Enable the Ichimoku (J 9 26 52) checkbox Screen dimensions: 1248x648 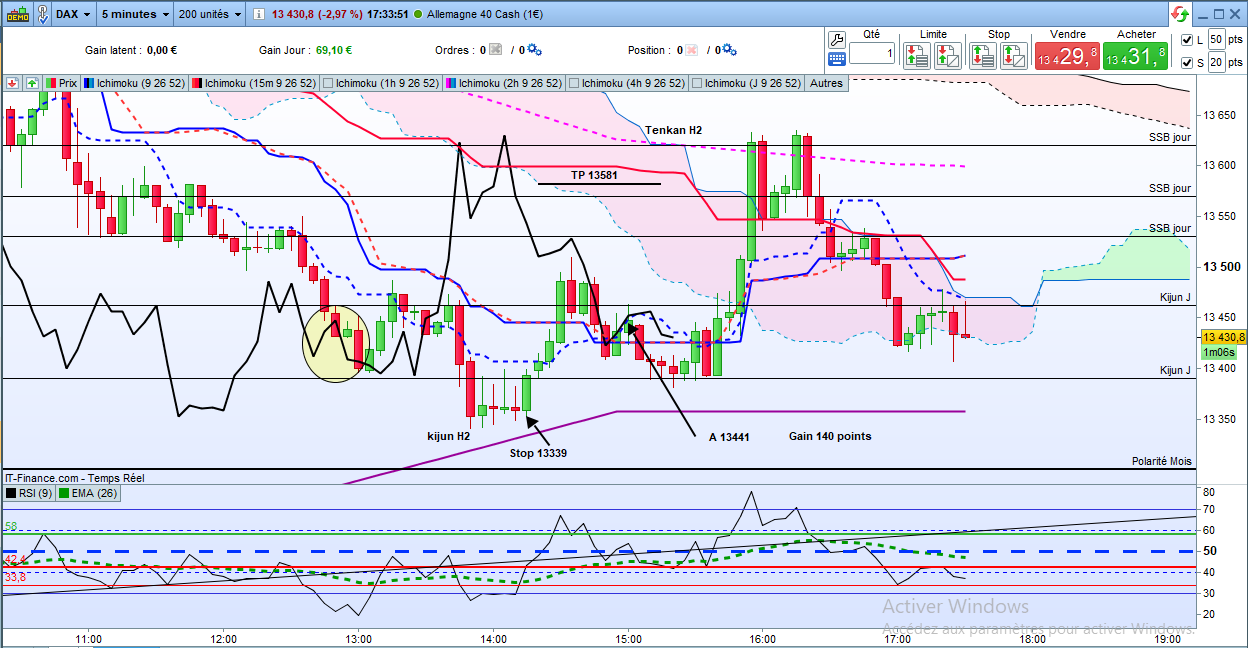click(697, 84)
